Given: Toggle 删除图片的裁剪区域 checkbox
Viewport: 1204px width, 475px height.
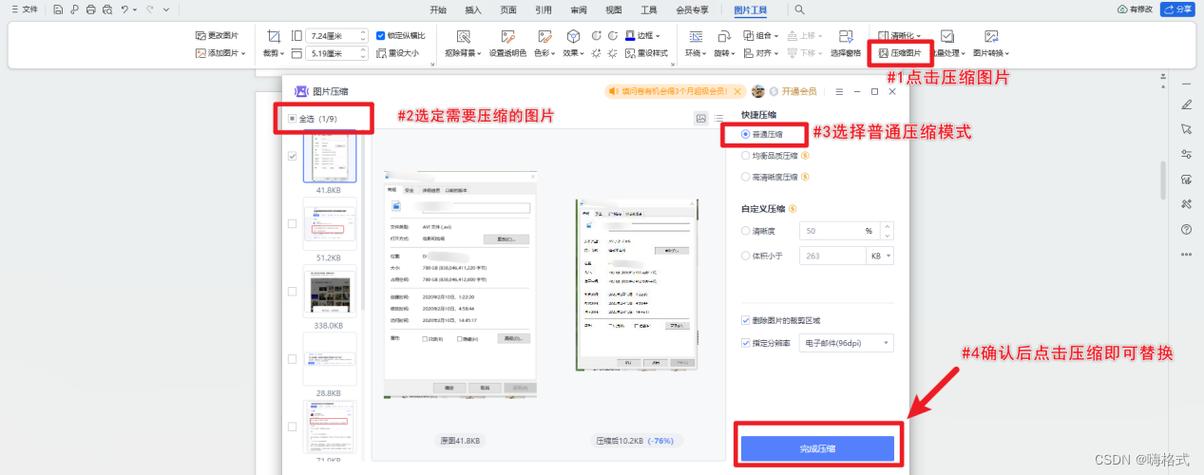Looking at the screenshot, I should (746, 320).
